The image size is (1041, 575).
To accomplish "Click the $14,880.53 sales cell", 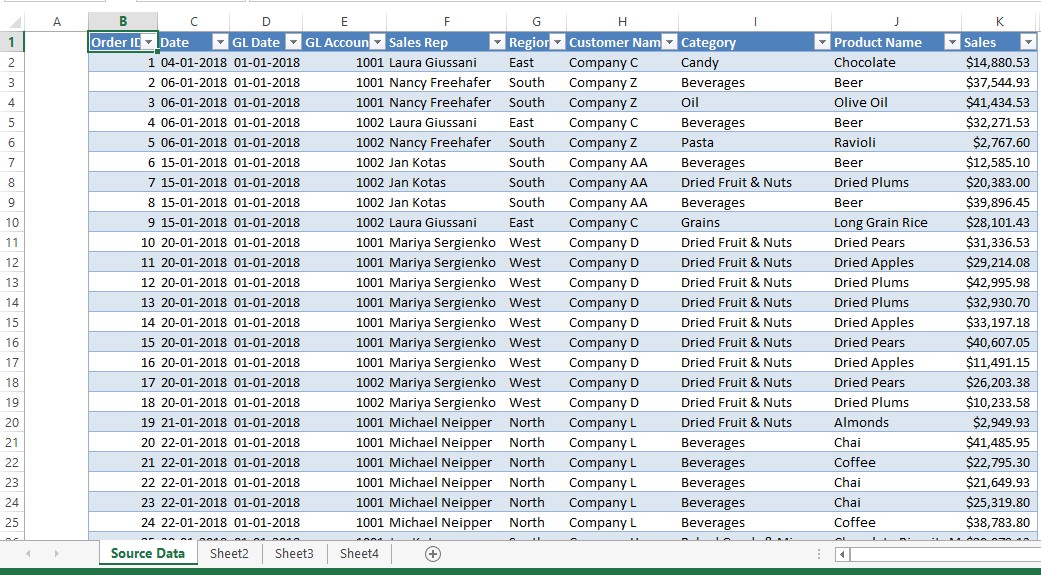I will pyautogui.click(x=999, y=62).
